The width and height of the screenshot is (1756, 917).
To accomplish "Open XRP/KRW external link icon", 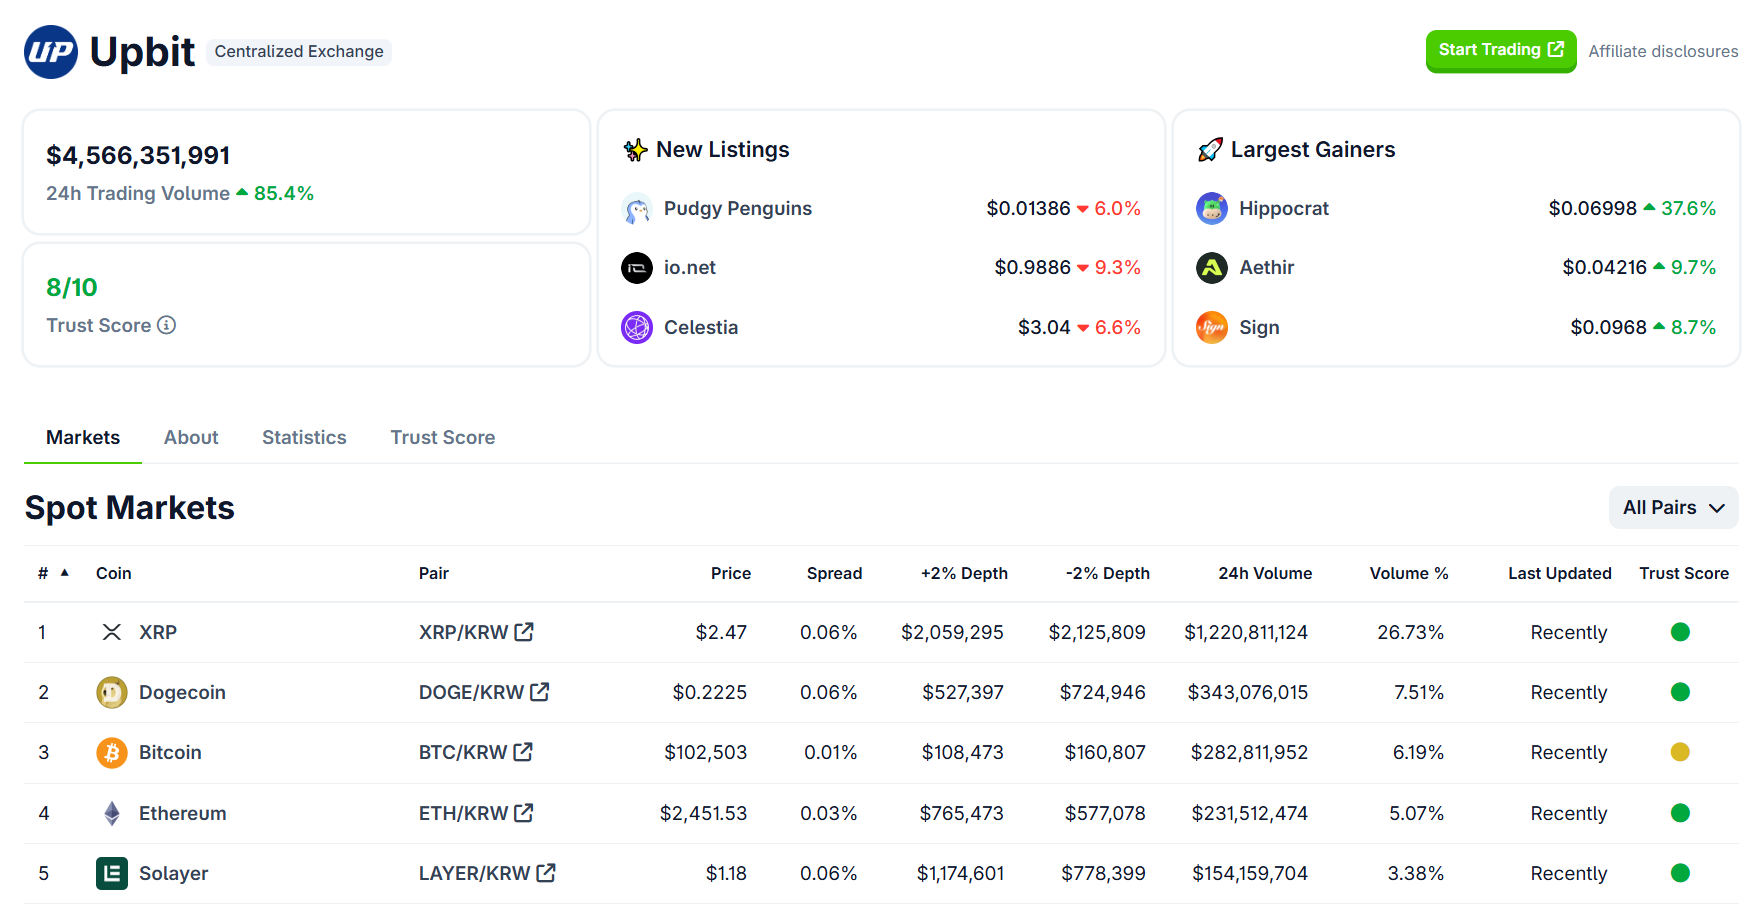I will 524,632.
